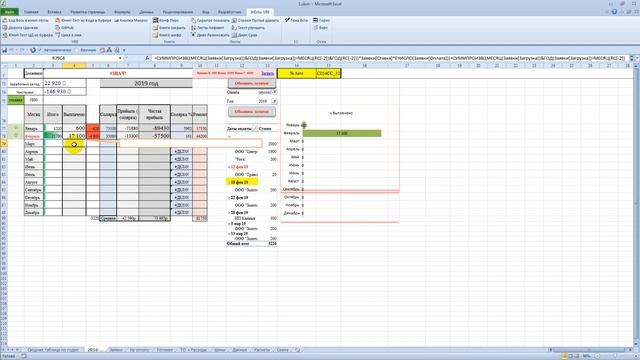640x360 pixels.
Task: Click the formula bar input field
Action: click(x=390, y=58)
